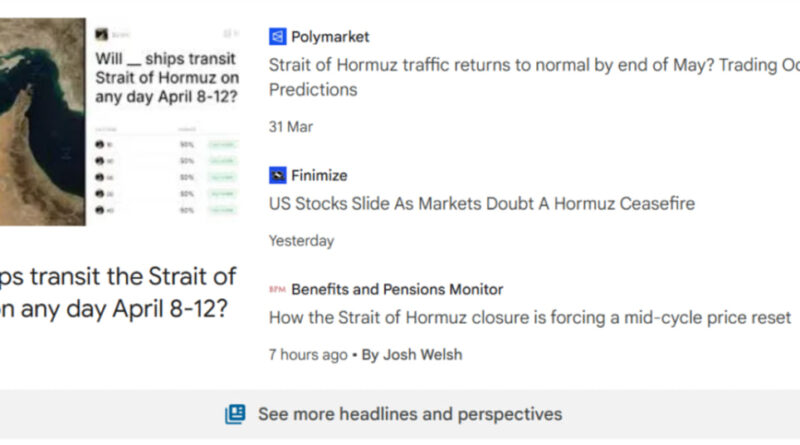Click the small avatar icon in thumbnail header
The image size is (800, 445).
coord(101,33)
